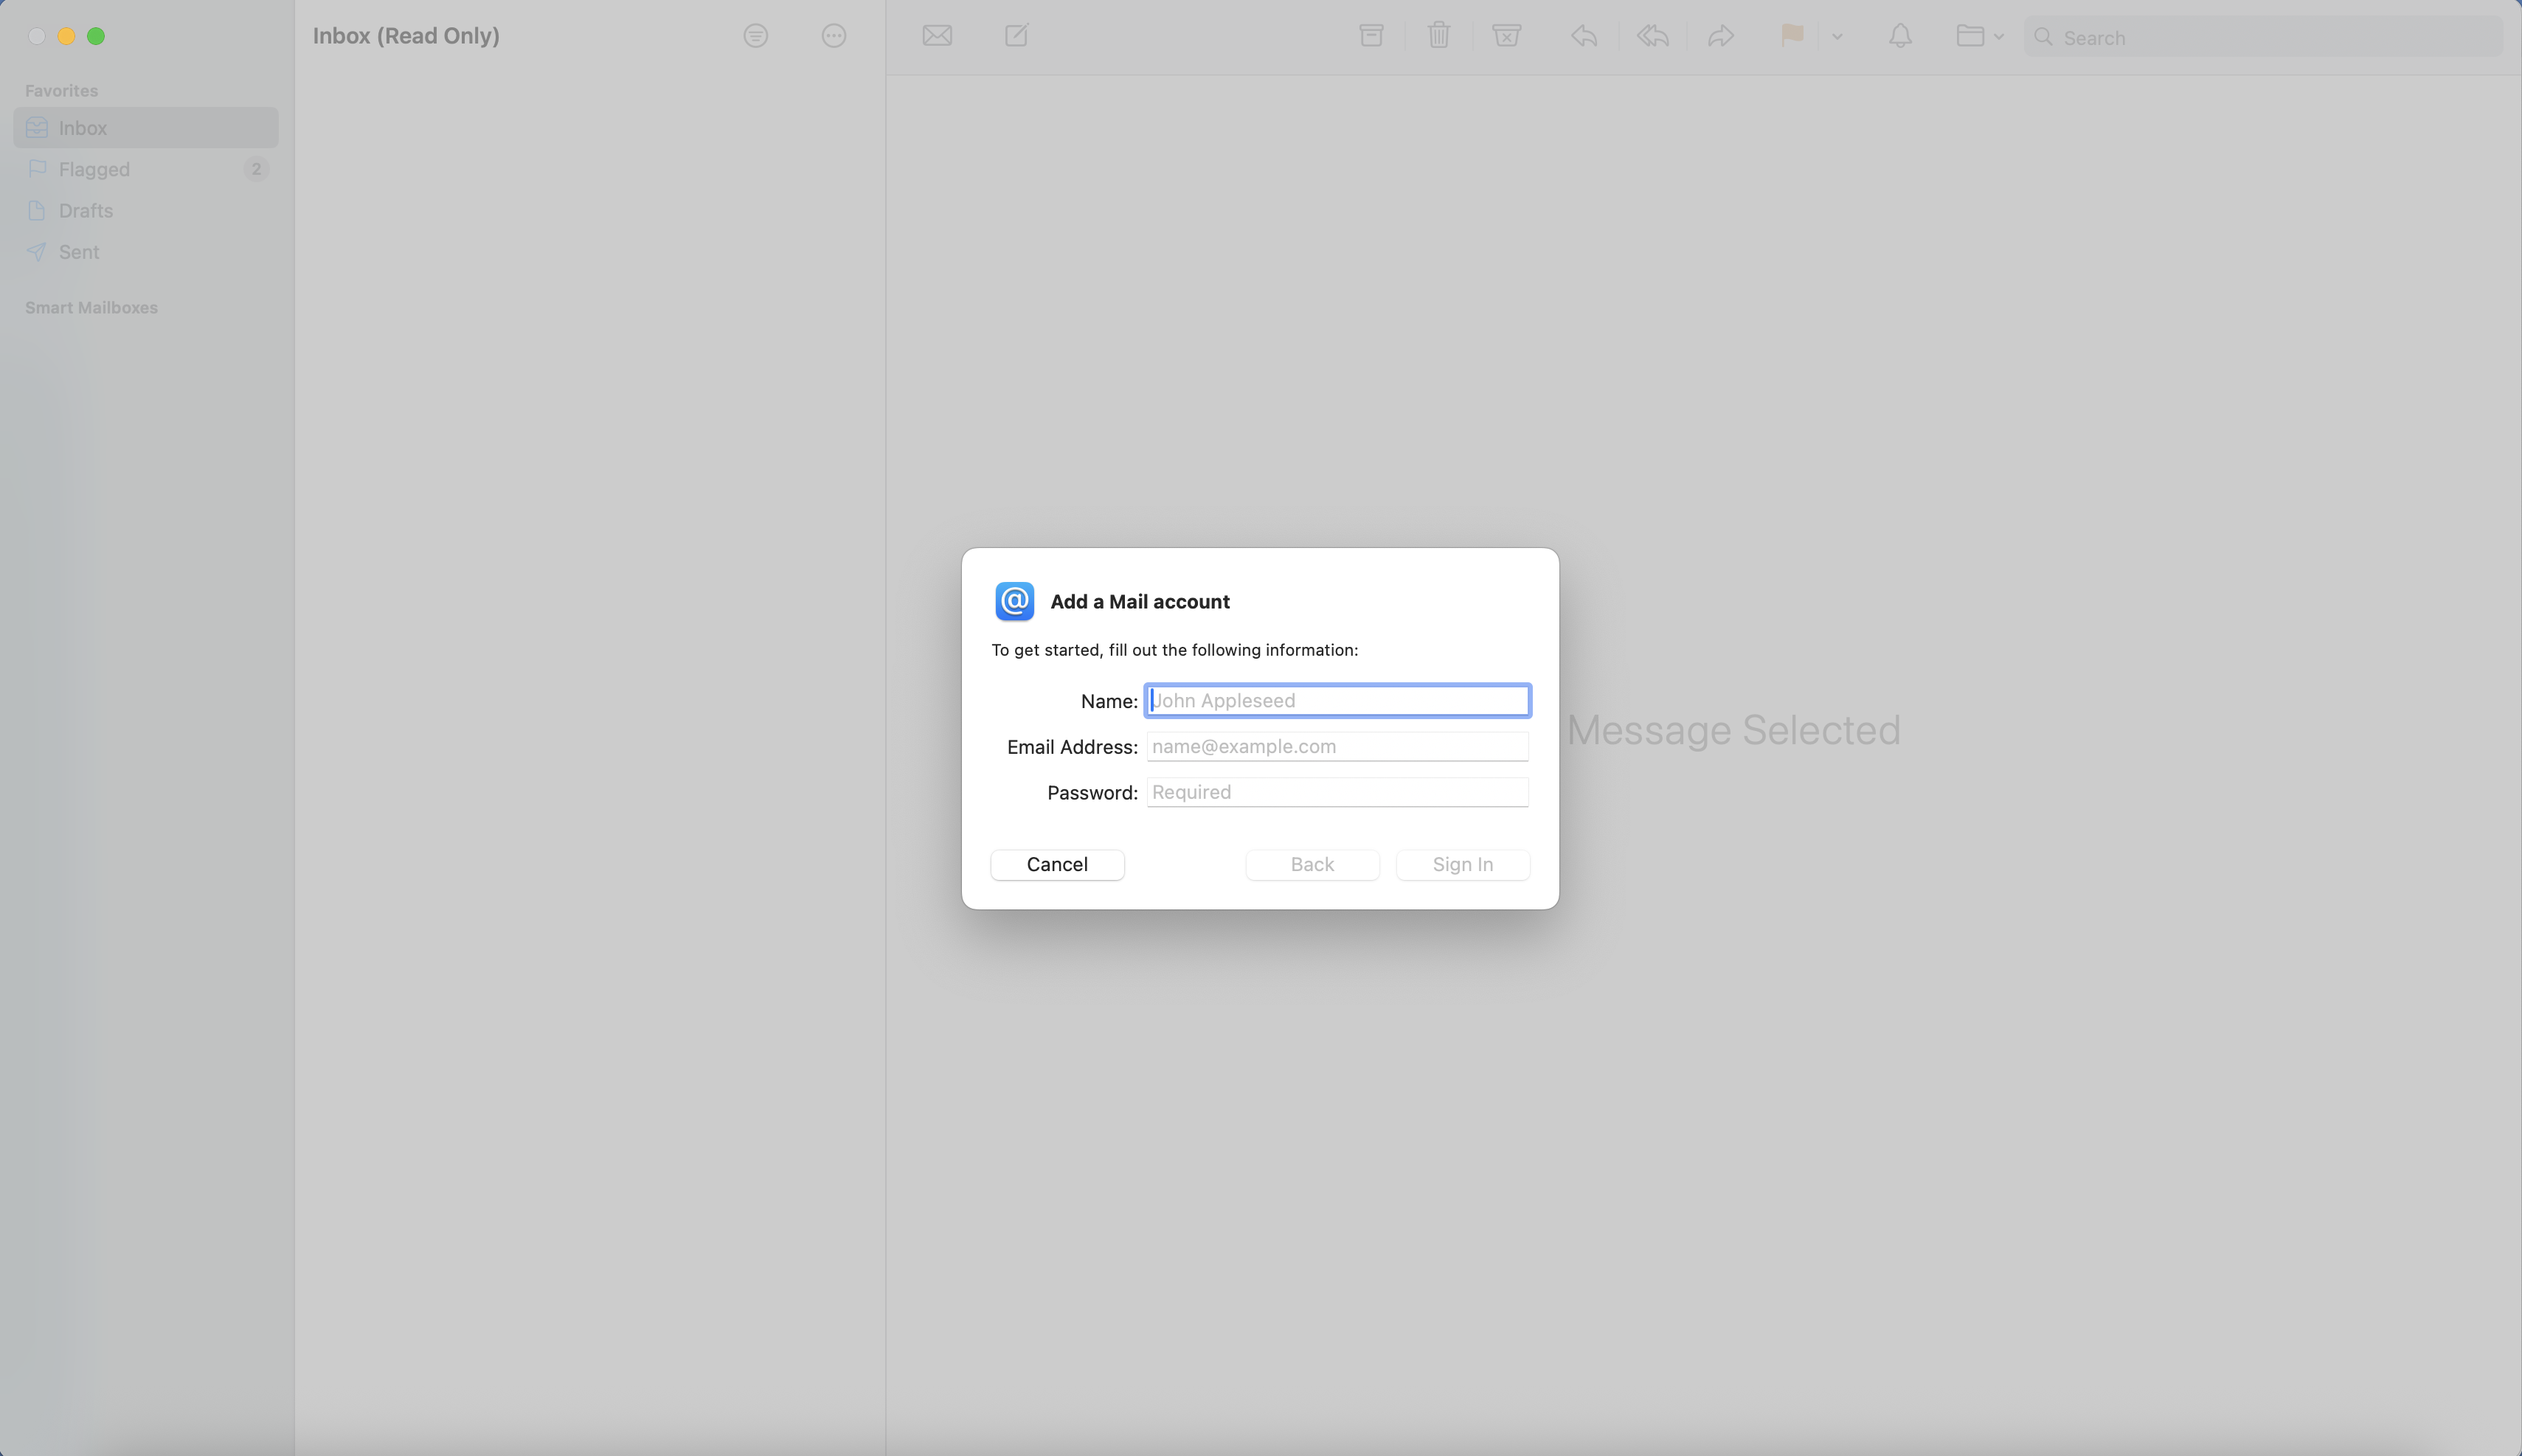
Task: Expand the flag color dropdown arrow
Action: point(1837,37)
